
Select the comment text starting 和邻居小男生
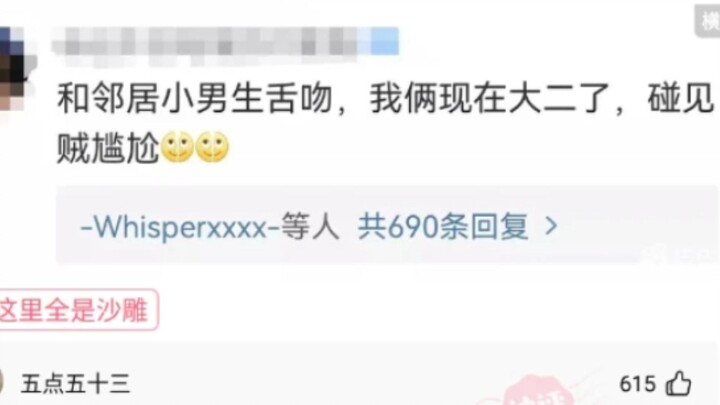pos(385,123)
